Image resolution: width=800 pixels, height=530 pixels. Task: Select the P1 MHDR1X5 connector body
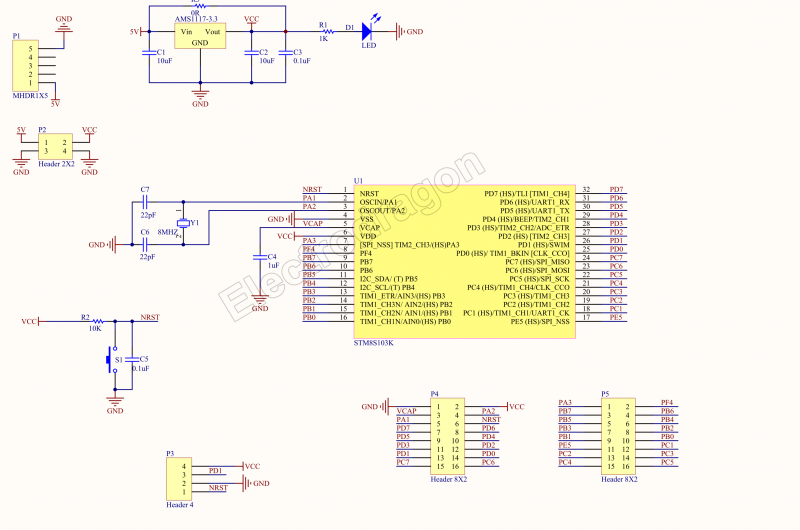(25, 66)
